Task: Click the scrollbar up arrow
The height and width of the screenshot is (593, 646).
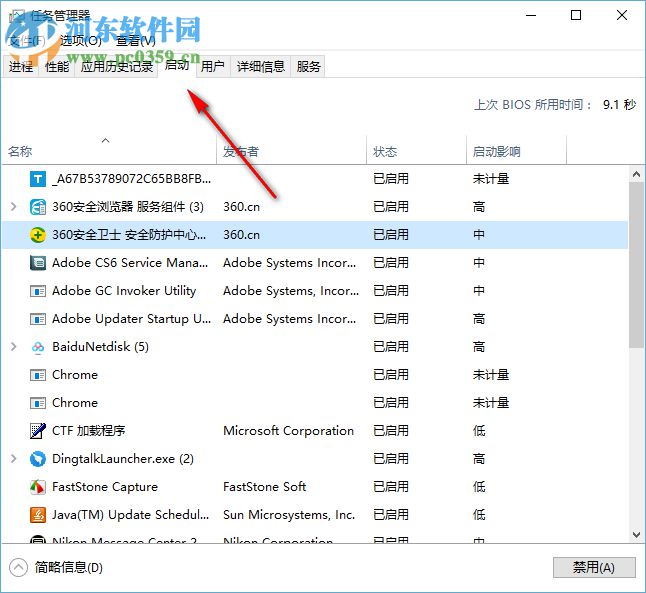Action: pyautogui.click(x=637, y=175)
